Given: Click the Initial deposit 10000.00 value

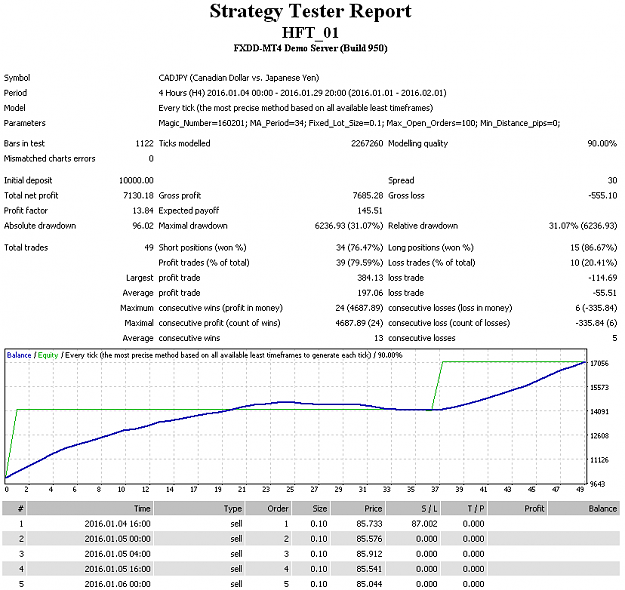Looking at the screenshot, I should coord(136,181).
